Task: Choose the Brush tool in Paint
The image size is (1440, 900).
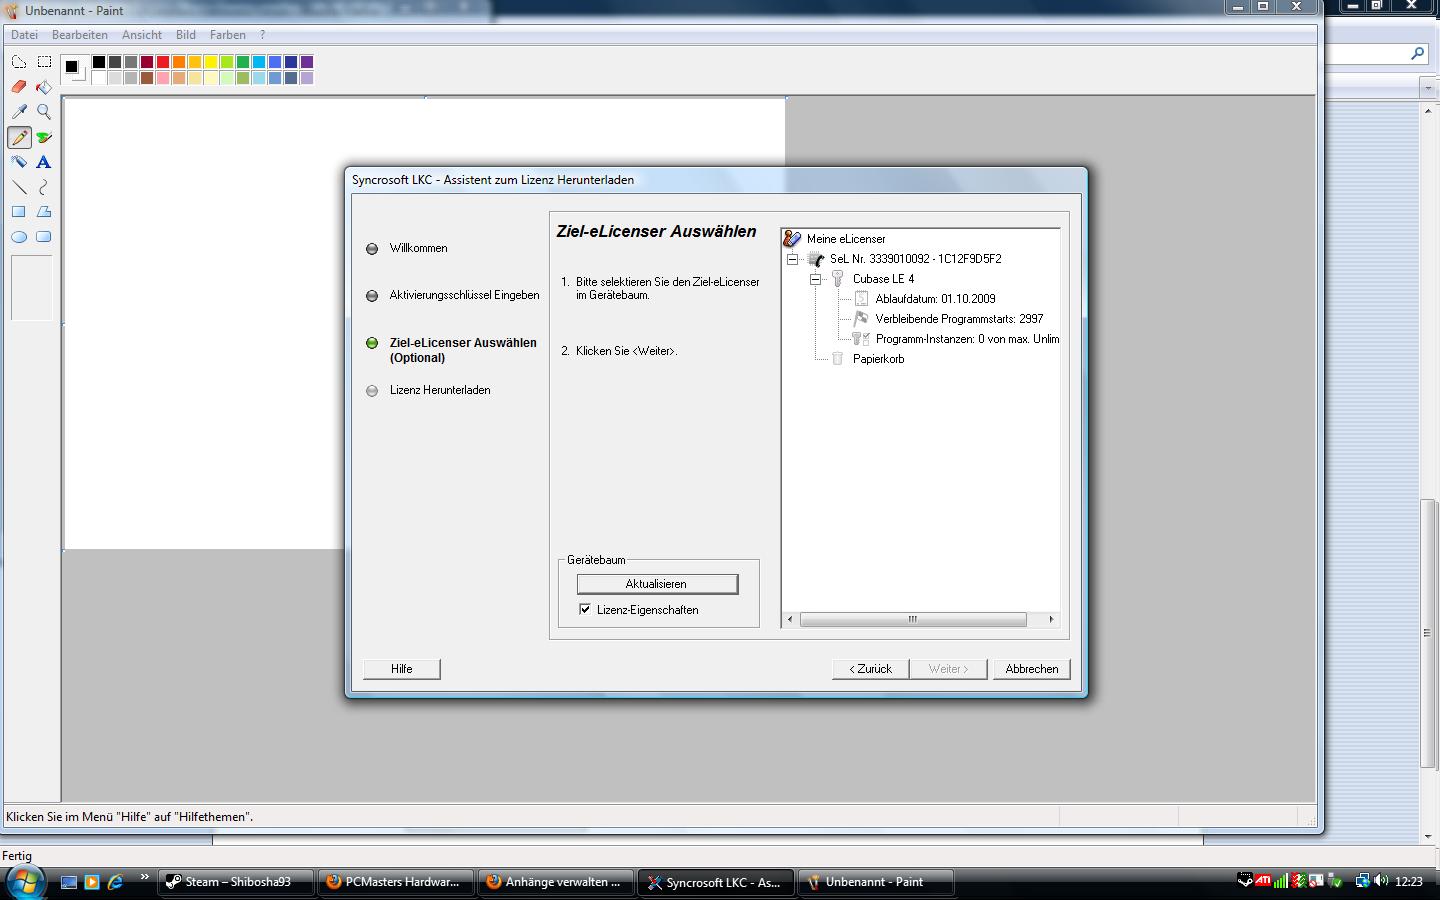Action: [x=44, y=137]
